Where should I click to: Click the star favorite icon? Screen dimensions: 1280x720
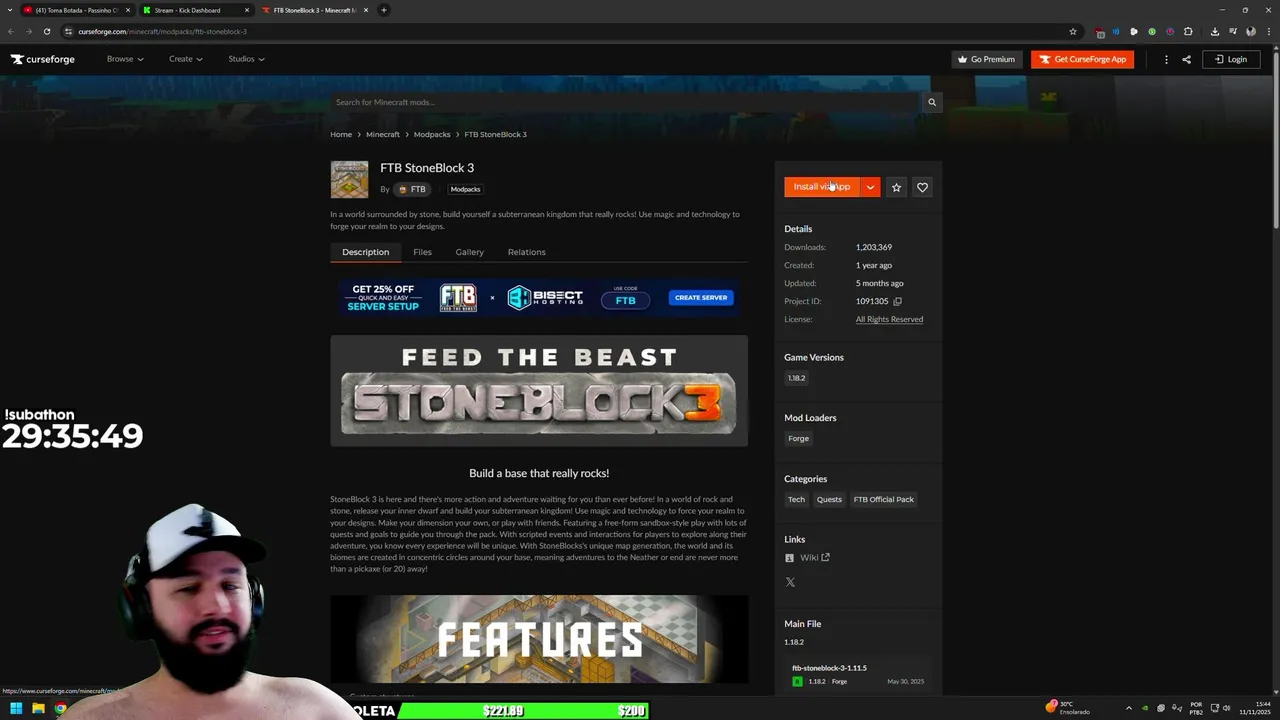click(x=896, y=187)
